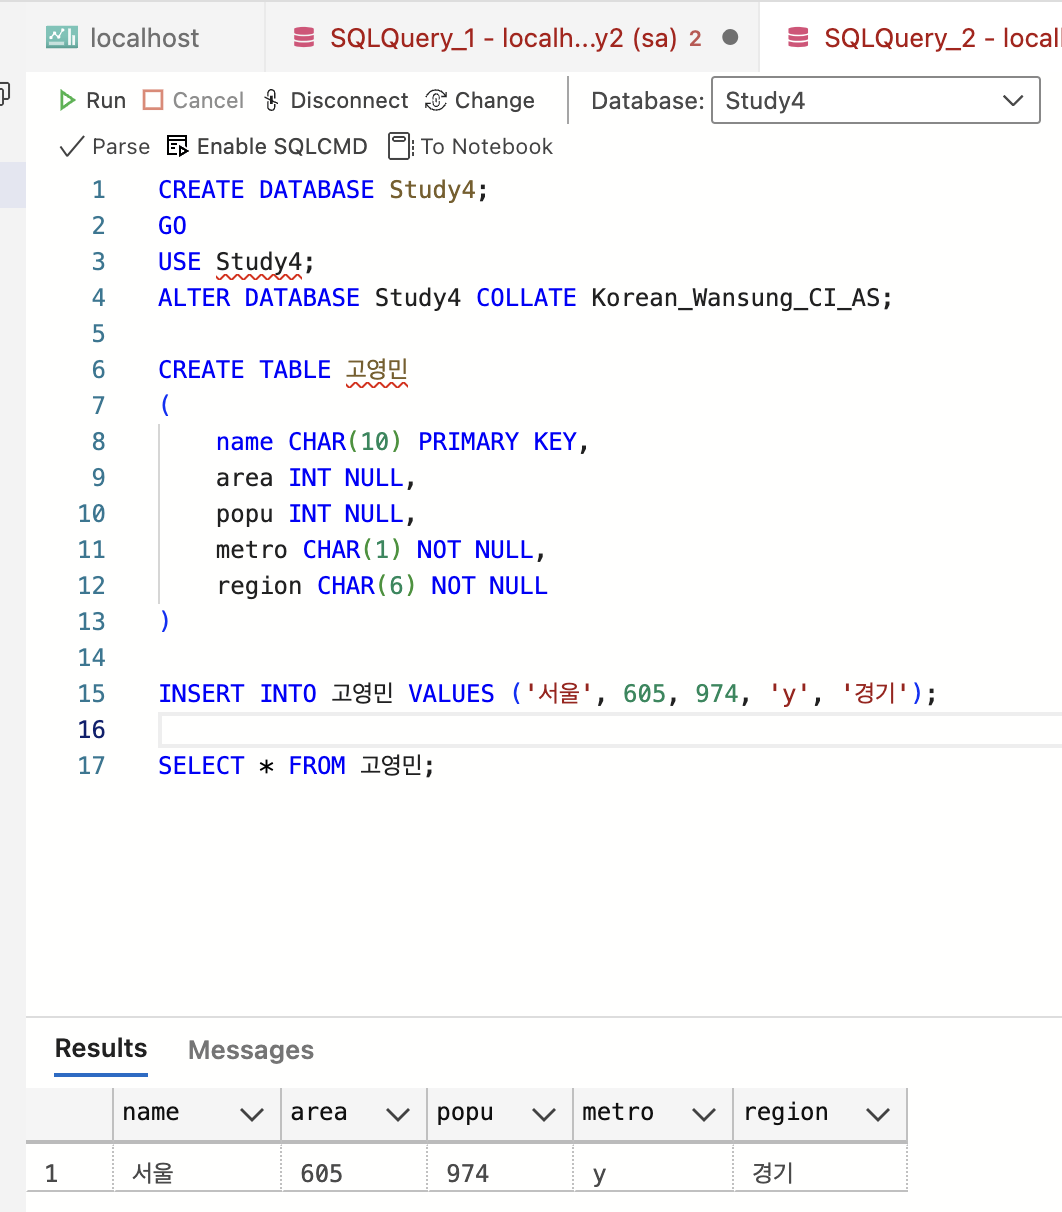Cancel the running query
This screenshot has height=1212, width=1062.
193,100
